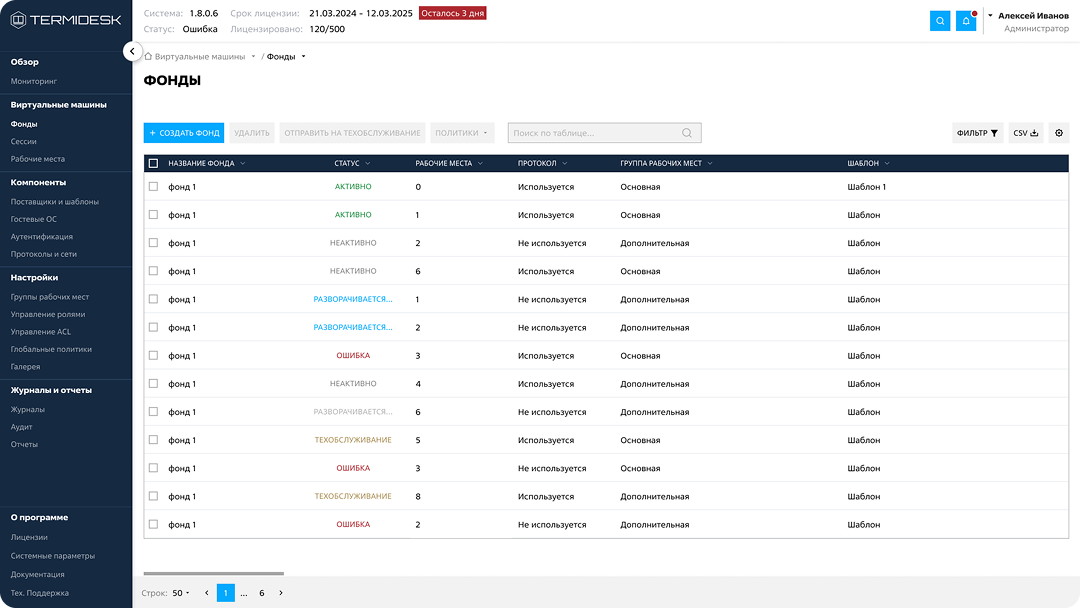The height and width of the screenshot is (608, 1080).
Task: Open the Фильтр filter button
Action: click(977, 133)
